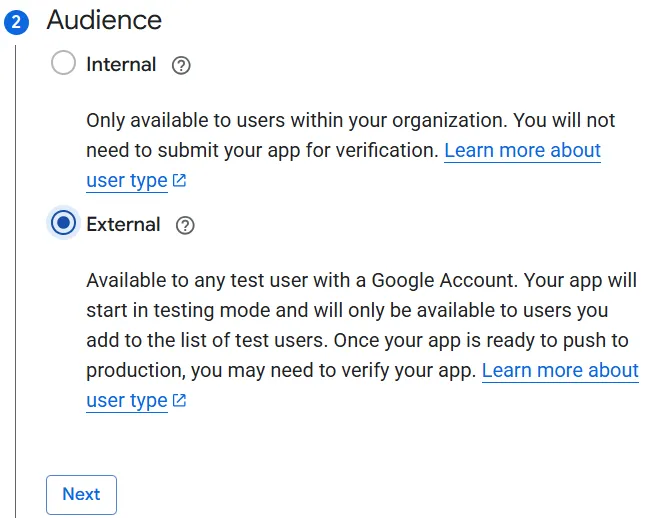Open Learn more link under External description

pos(560,370)
